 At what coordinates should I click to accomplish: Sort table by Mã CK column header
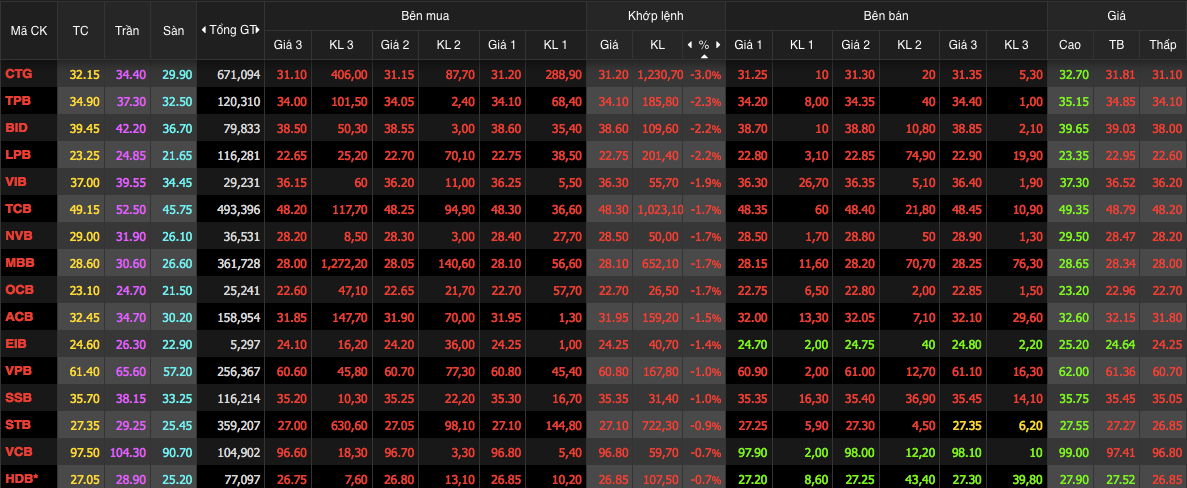coord(29,30)
